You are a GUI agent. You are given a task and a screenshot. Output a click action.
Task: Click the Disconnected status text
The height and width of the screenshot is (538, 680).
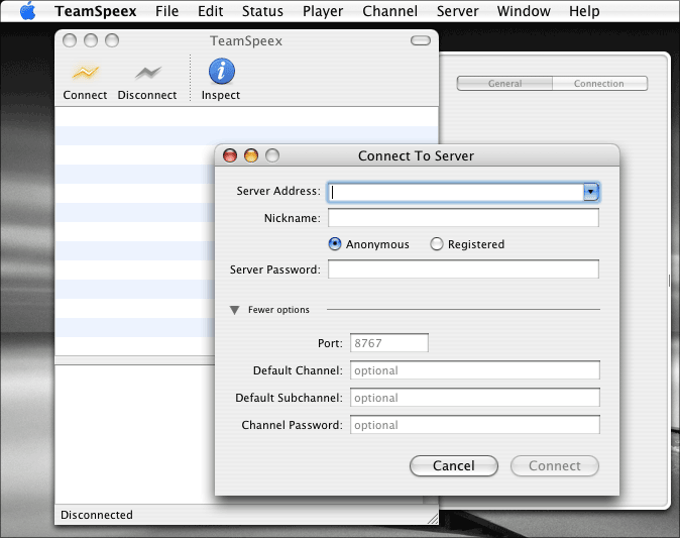pyautogui.click(x=97, y=515)
